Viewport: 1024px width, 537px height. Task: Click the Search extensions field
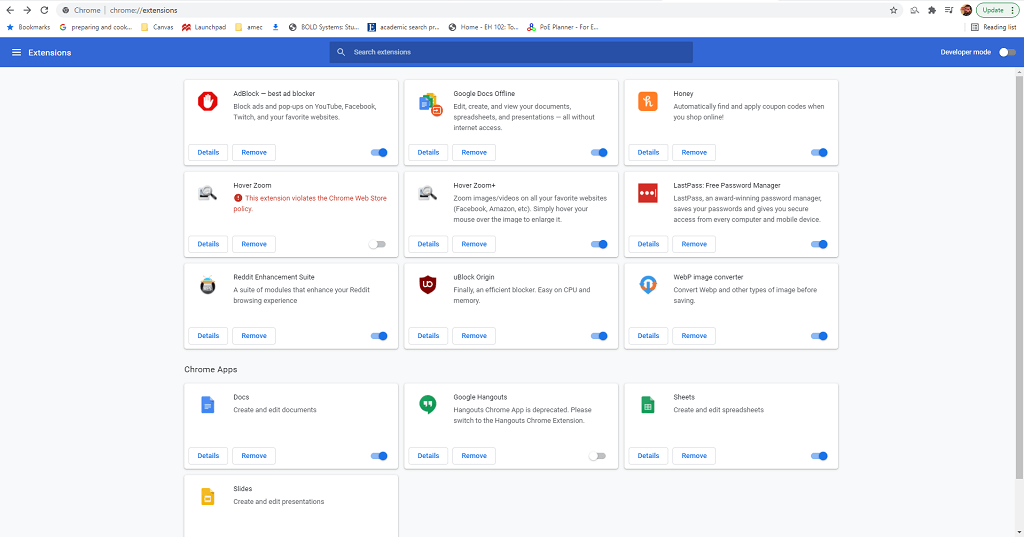coord(510,52)
